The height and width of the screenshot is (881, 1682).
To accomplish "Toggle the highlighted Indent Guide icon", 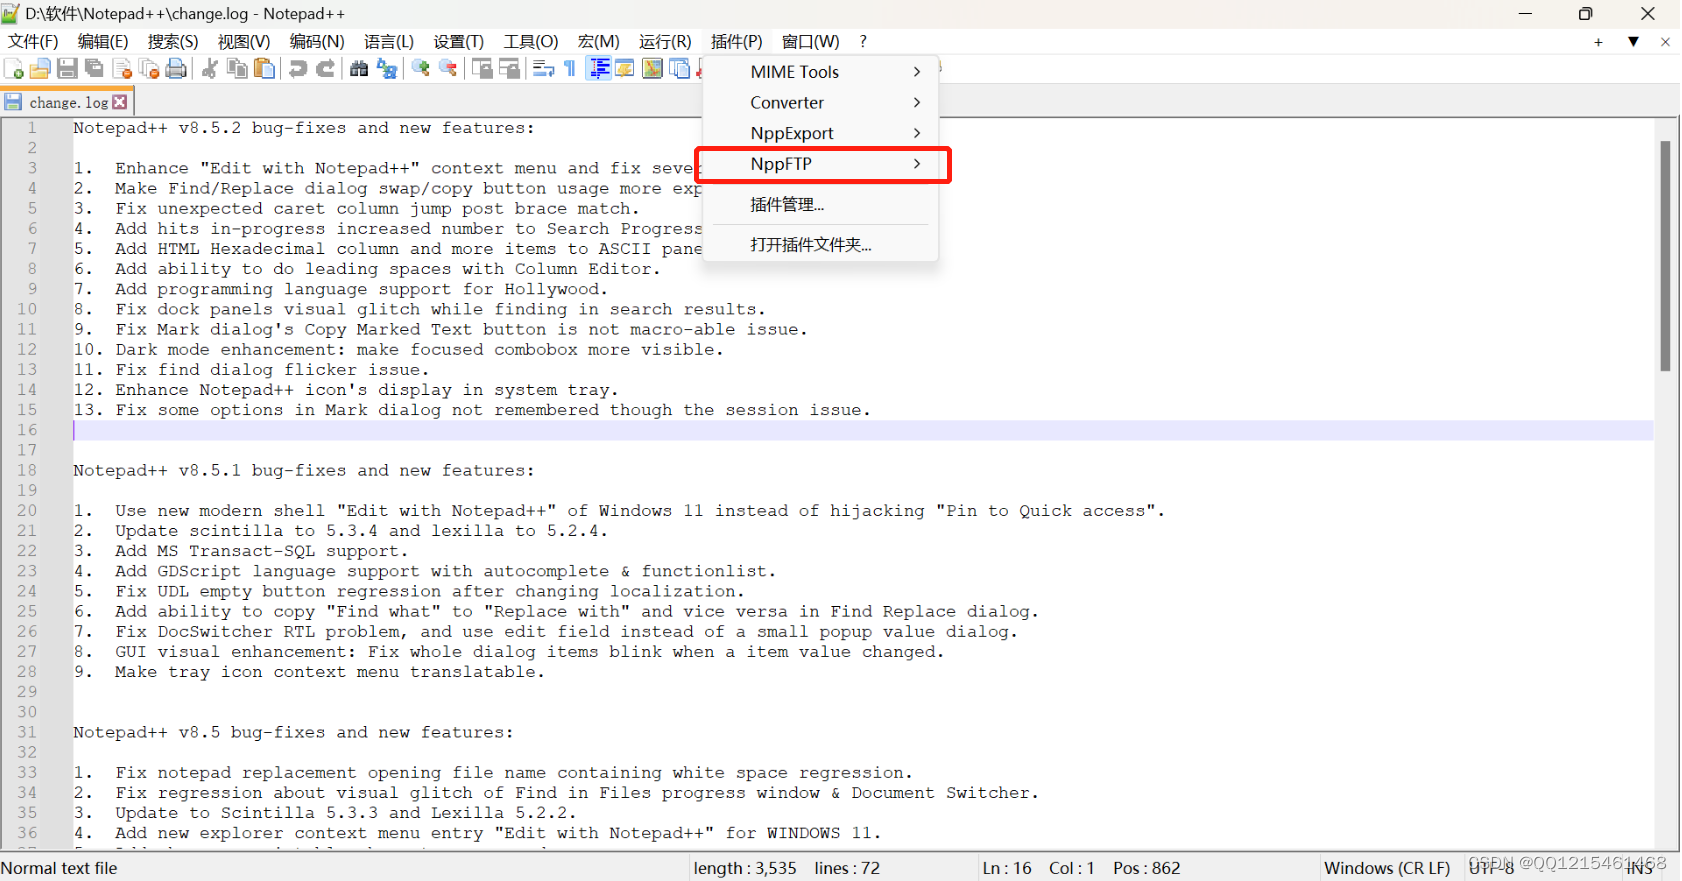I will click(599, 68).
